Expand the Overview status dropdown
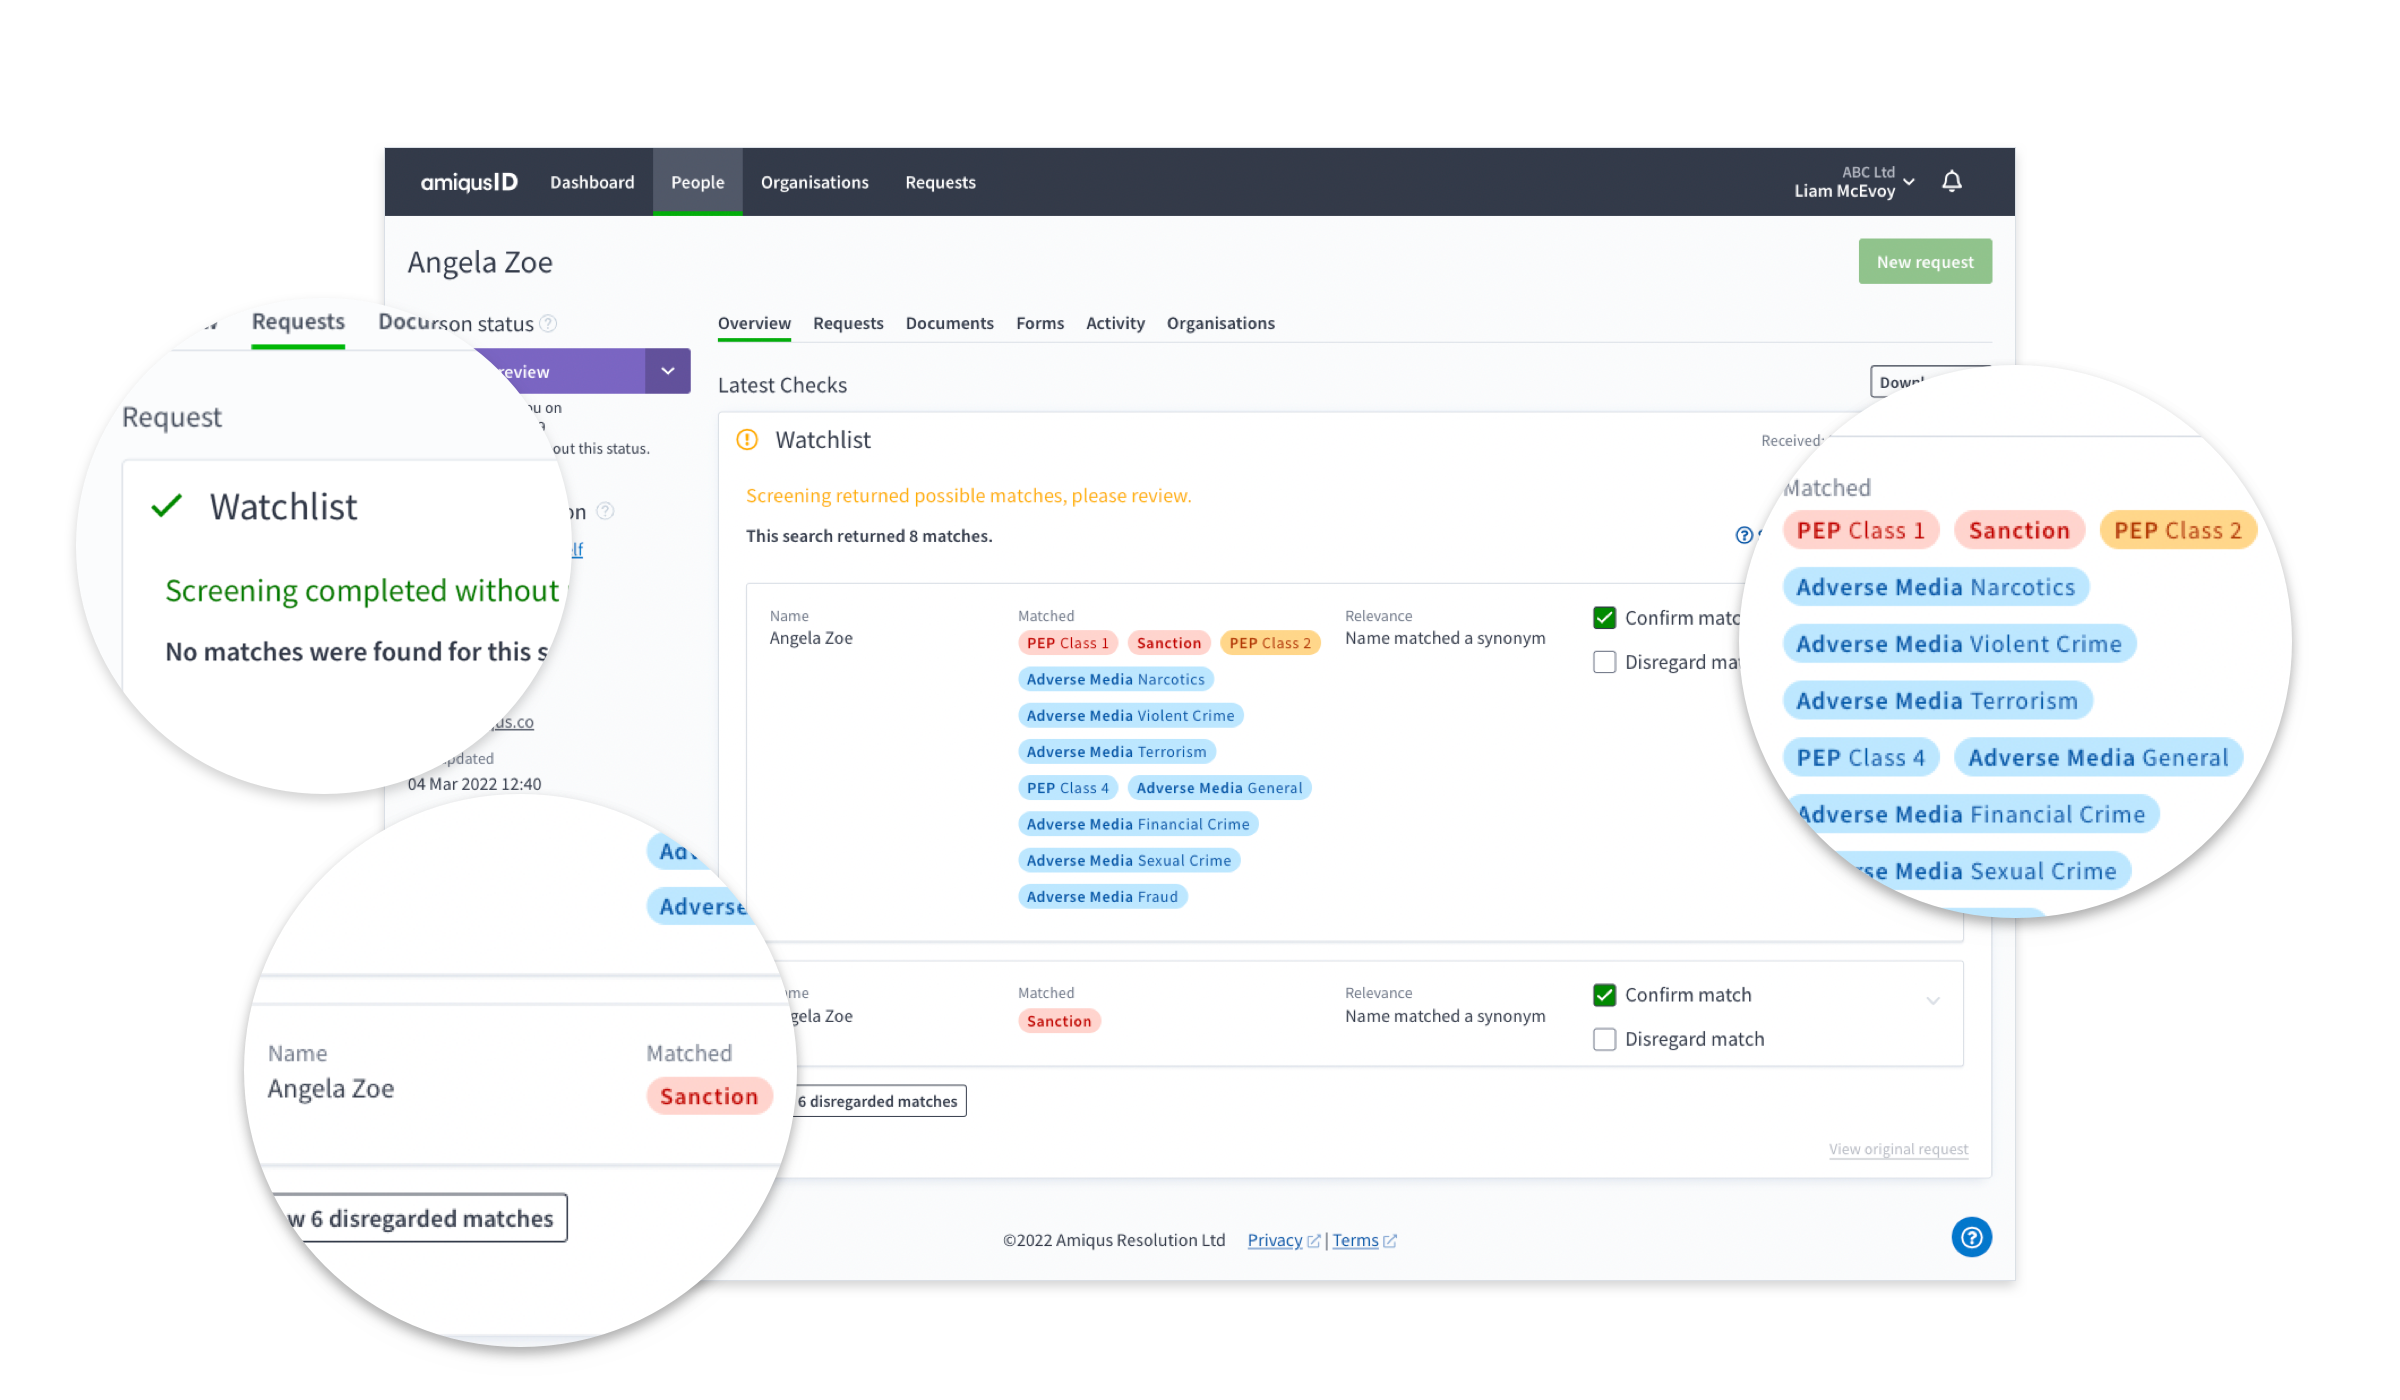The image size is (2400, 1400). (x=667, y=370)
